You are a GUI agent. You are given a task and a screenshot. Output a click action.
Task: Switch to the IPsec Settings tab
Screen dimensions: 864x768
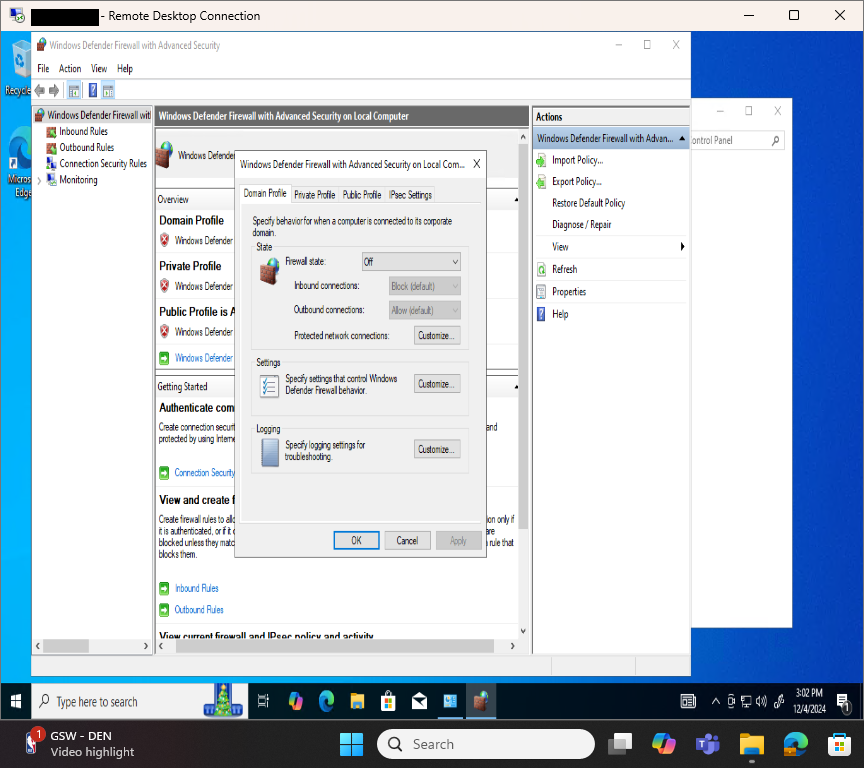[411, 194]
